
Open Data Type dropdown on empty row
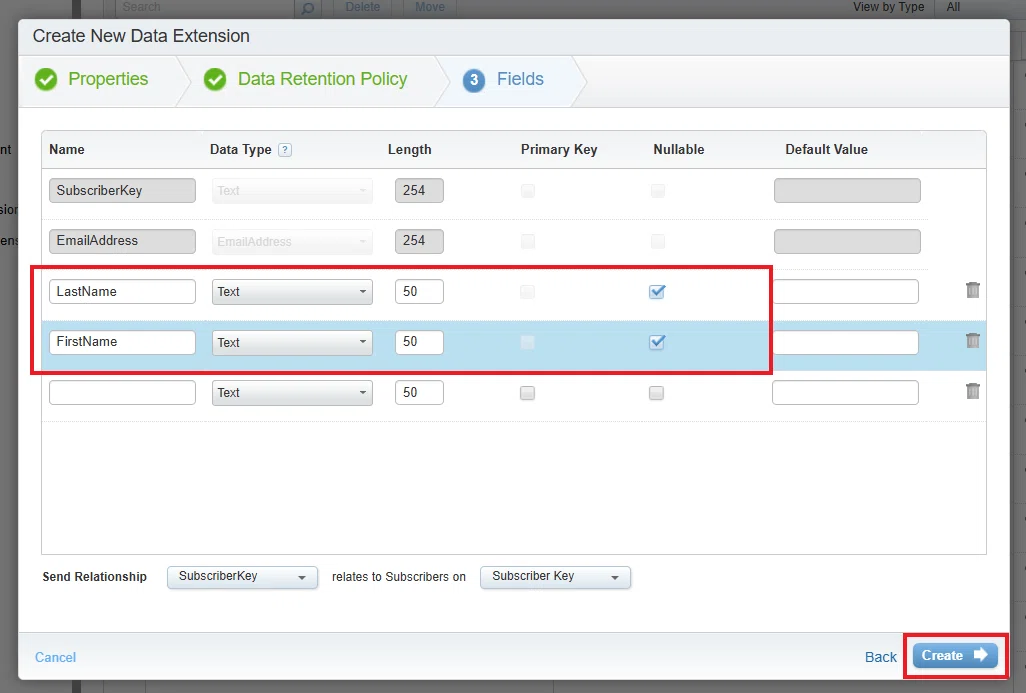point(292,393)
